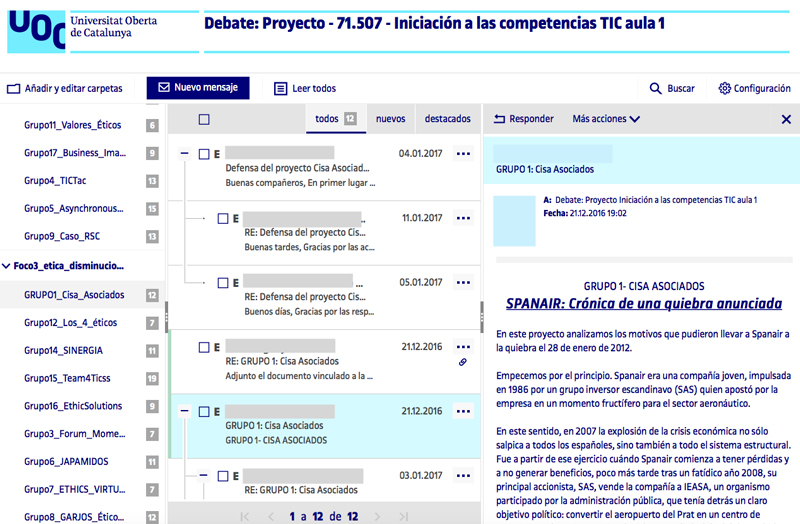Image resolution: width=800 pixels, height=524 pixels.
Task: Click the count badge 12 beside todos
Action: tap(350, 119)
